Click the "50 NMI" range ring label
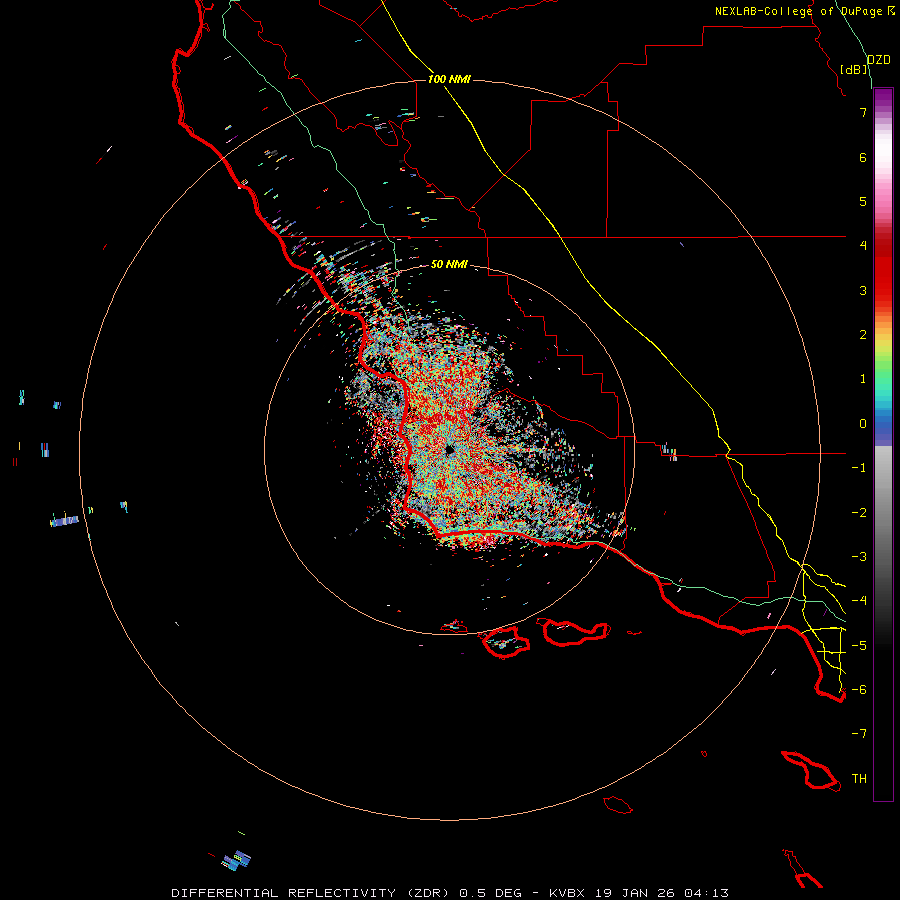Image resolution: width=900 pixels, height=900 pixels. coord(449,265)
